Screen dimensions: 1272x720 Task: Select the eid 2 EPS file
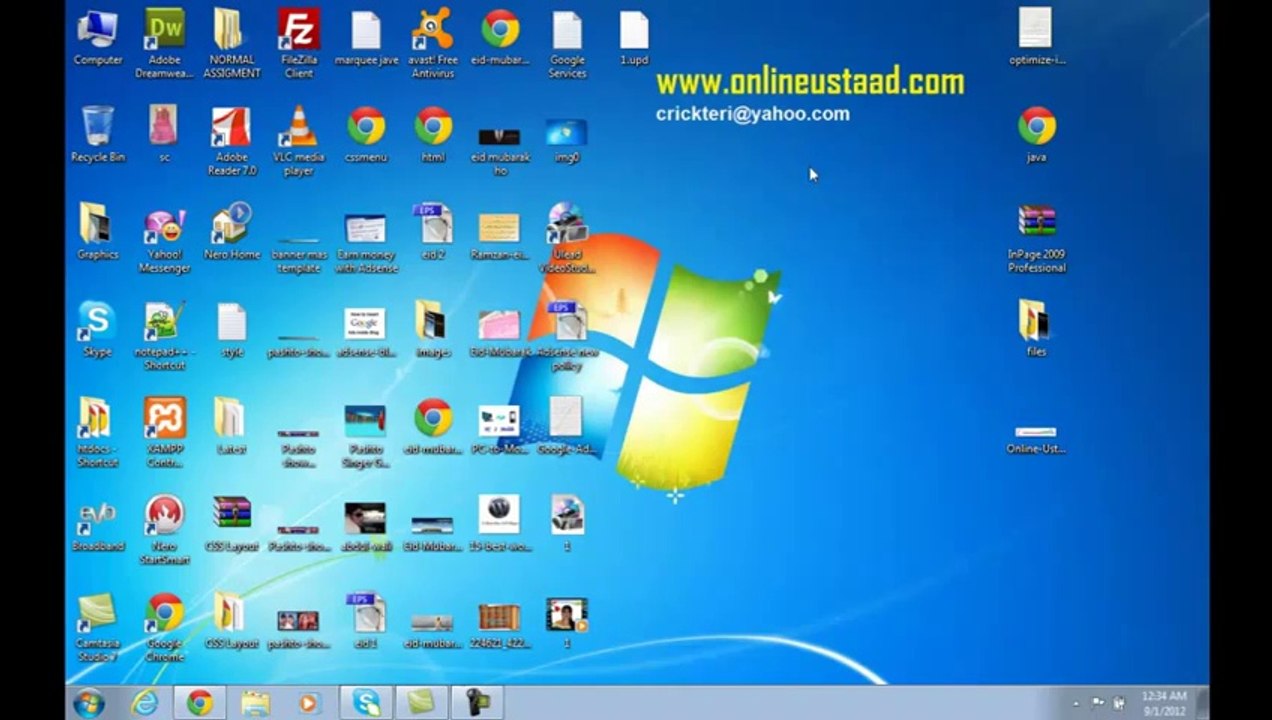(433, 231)
